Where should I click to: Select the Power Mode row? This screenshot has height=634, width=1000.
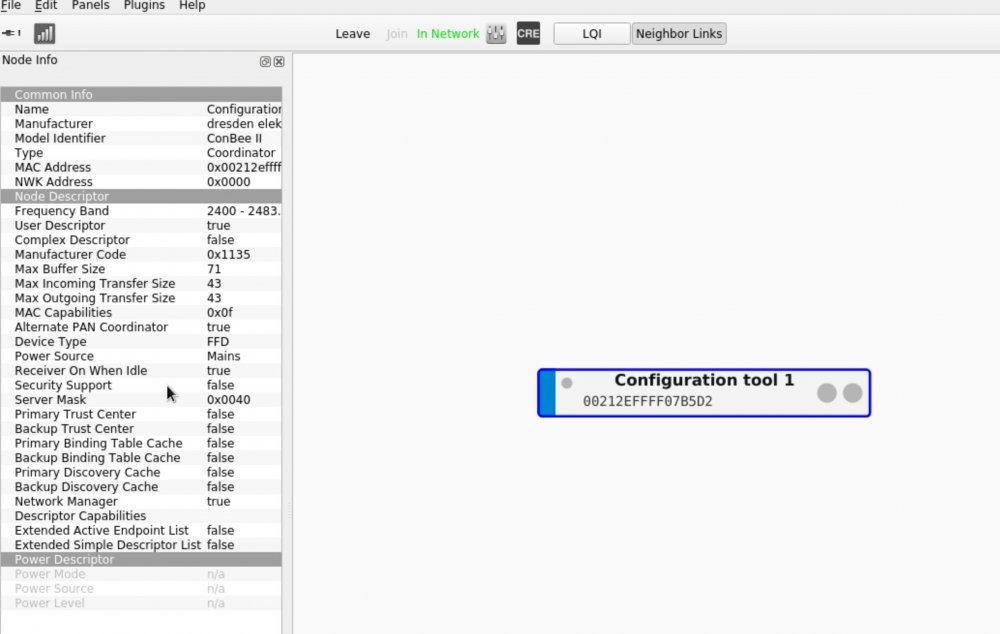[x=141, y=574]
